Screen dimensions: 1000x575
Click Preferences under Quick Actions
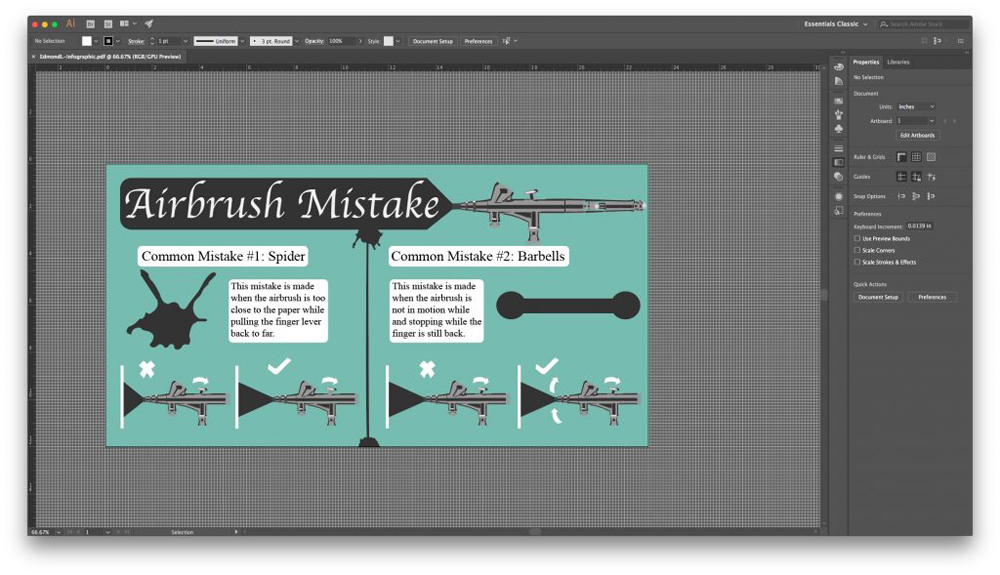tap(932, 297)
